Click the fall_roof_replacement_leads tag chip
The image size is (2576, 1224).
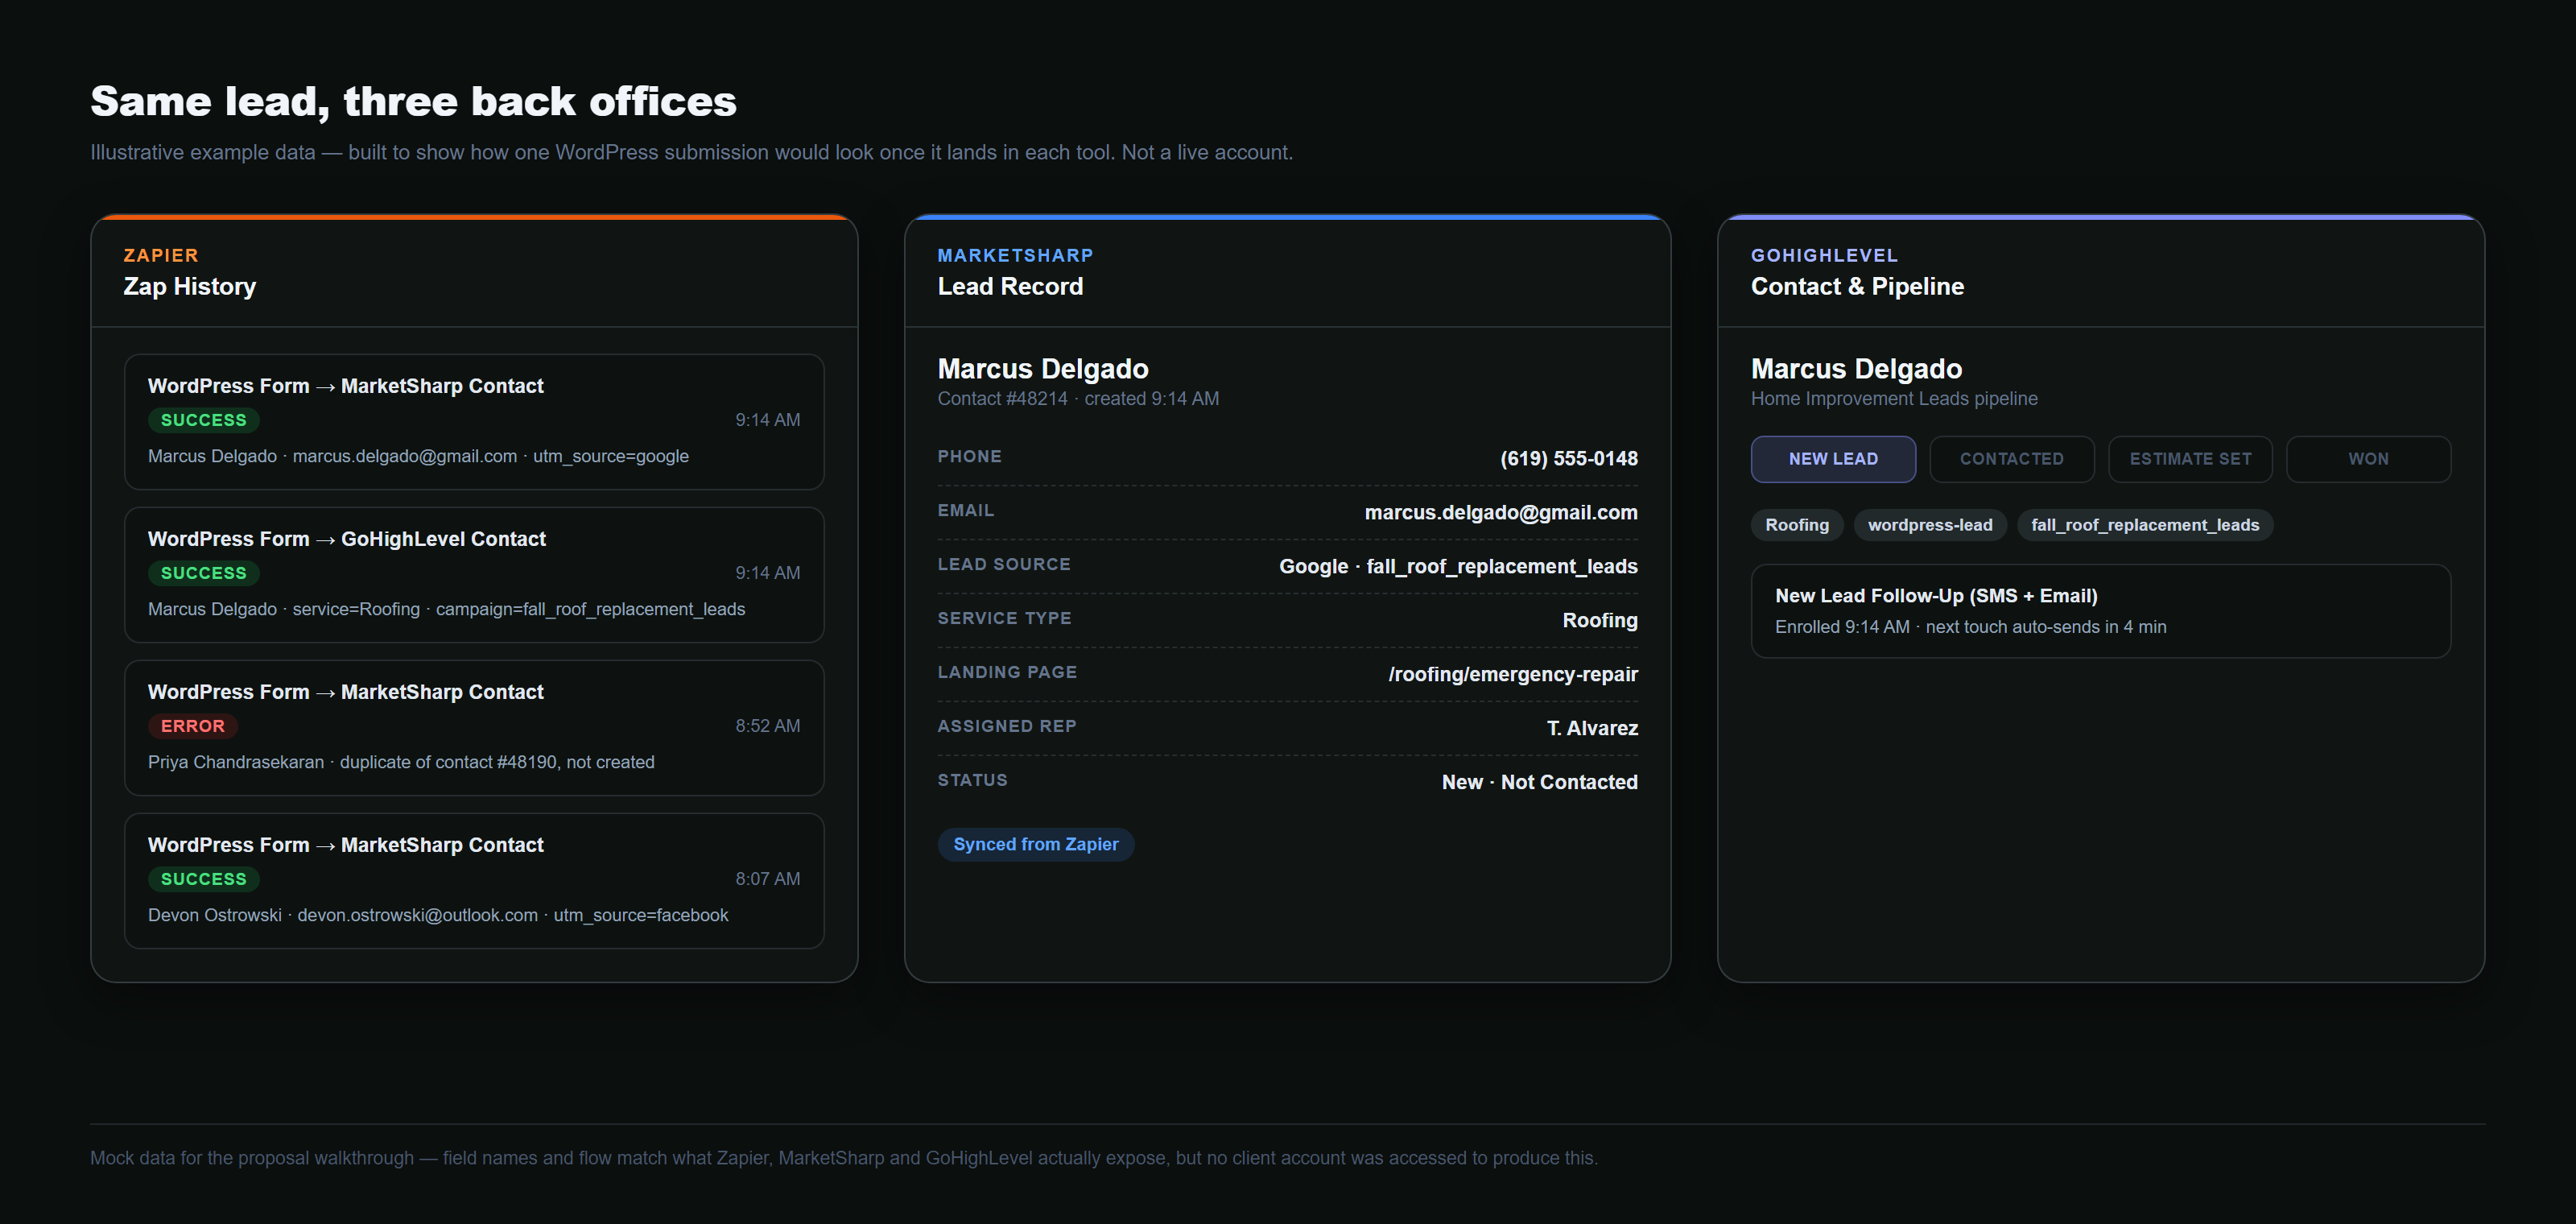coord(2144,525)
